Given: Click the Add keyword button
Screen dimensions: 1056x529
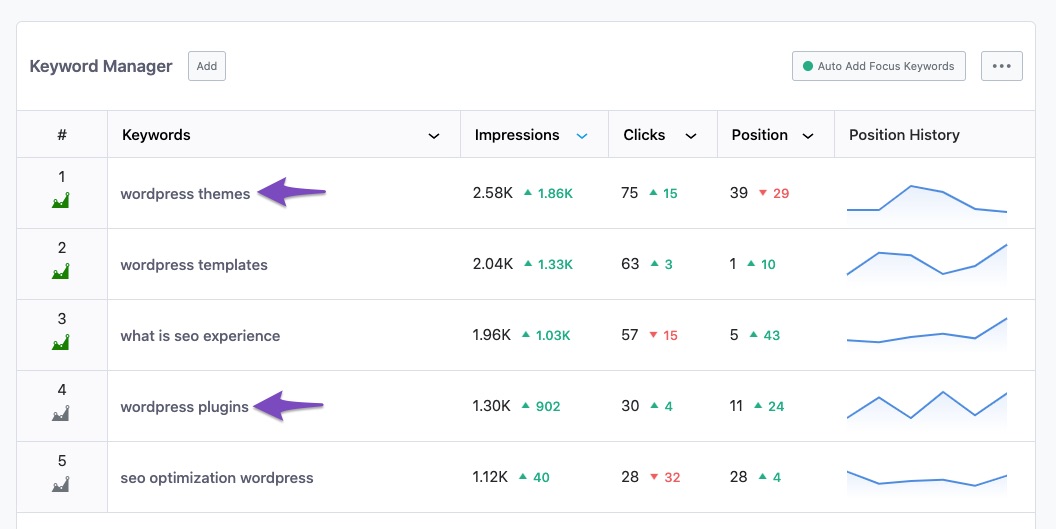Looking at the screenshot, I should click(x=207, y=66).
